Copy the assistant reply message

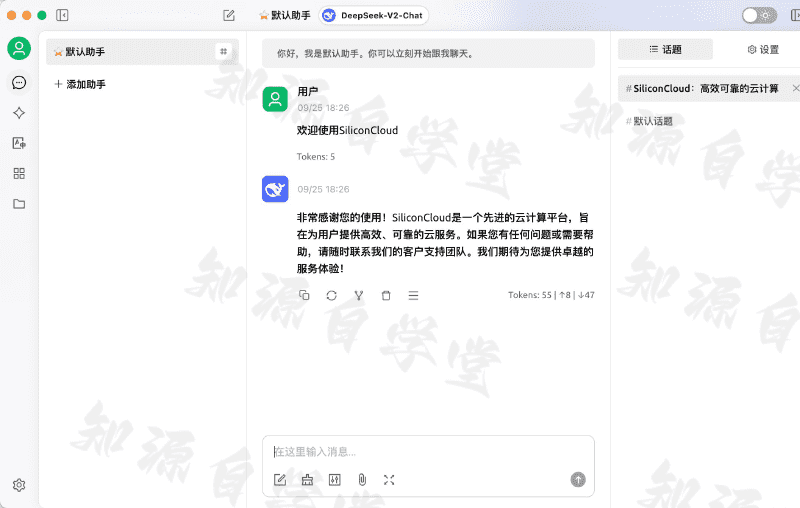coord(304,295)
